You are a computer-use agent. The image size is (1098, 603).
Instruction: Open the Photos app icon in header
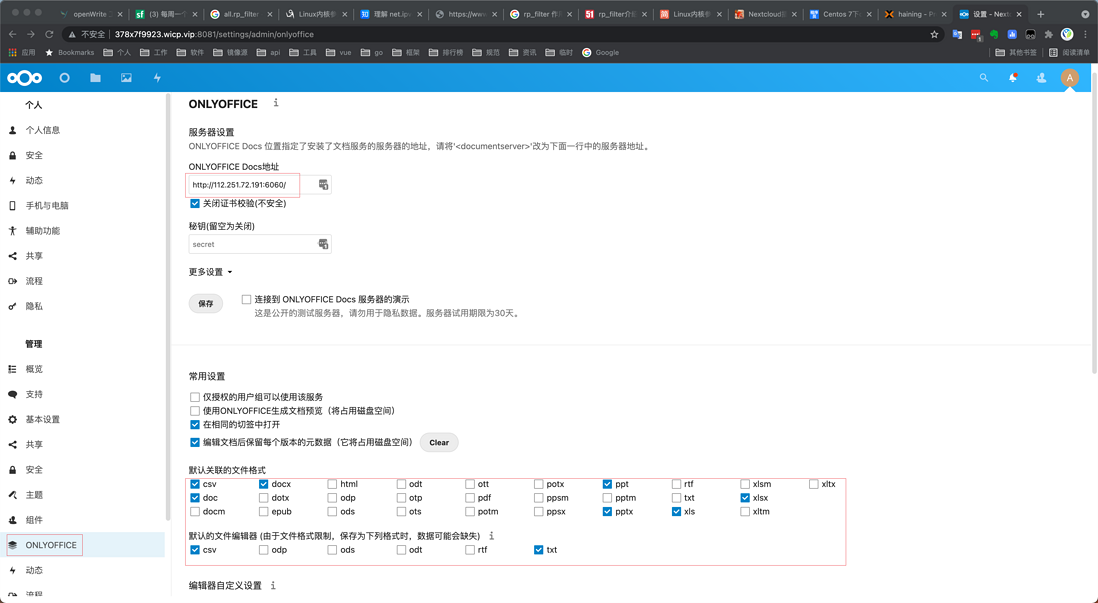[x=126, y=77]
